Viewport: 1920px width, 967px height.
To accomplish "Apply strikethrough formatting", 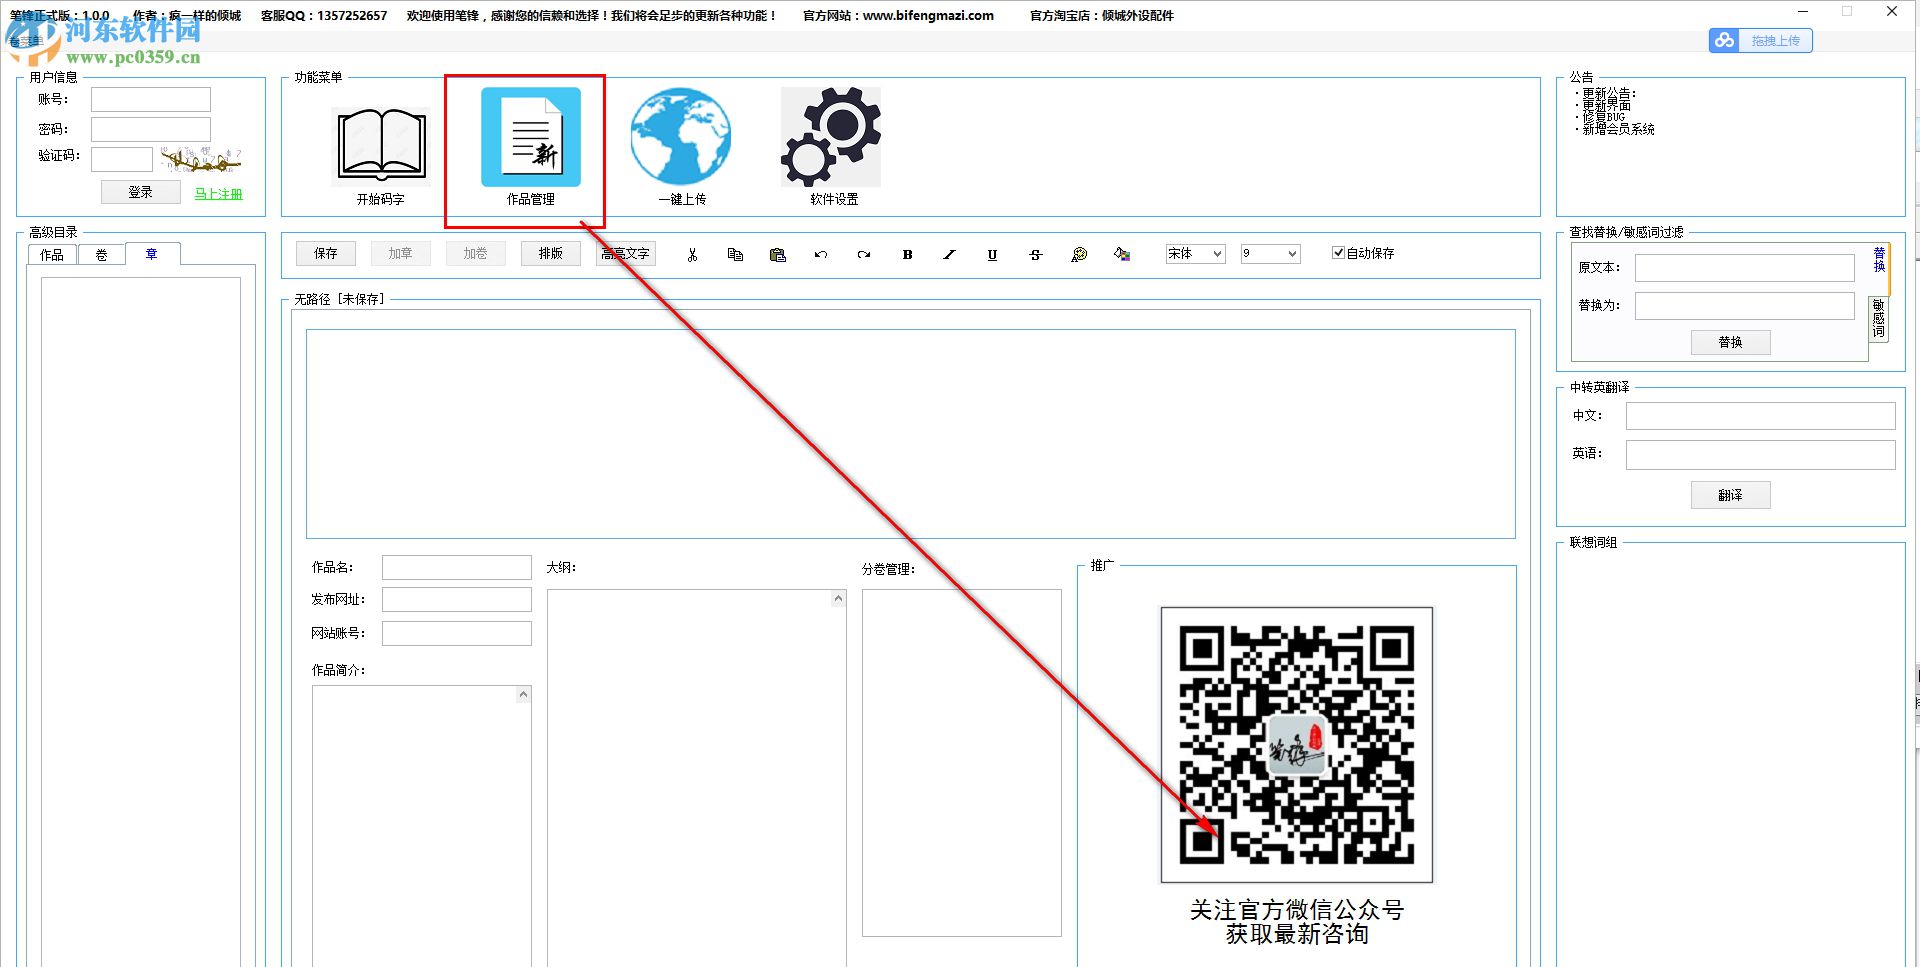I will 1036,255.
